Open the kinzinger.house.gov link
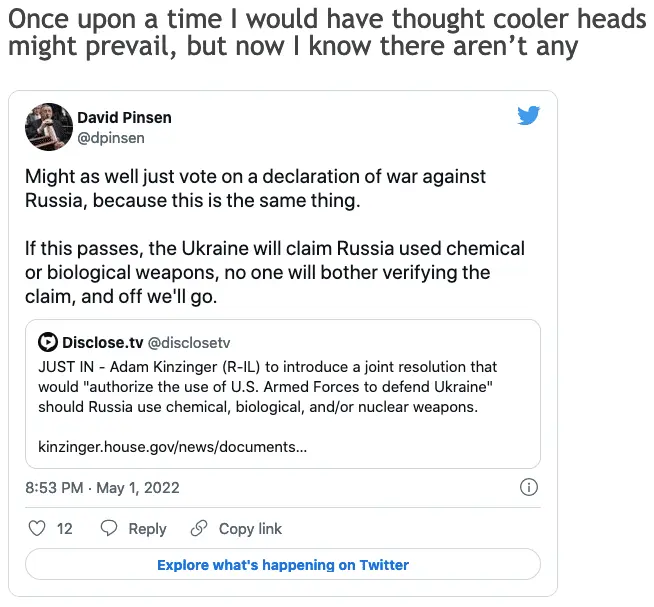 tap(172, 447)
